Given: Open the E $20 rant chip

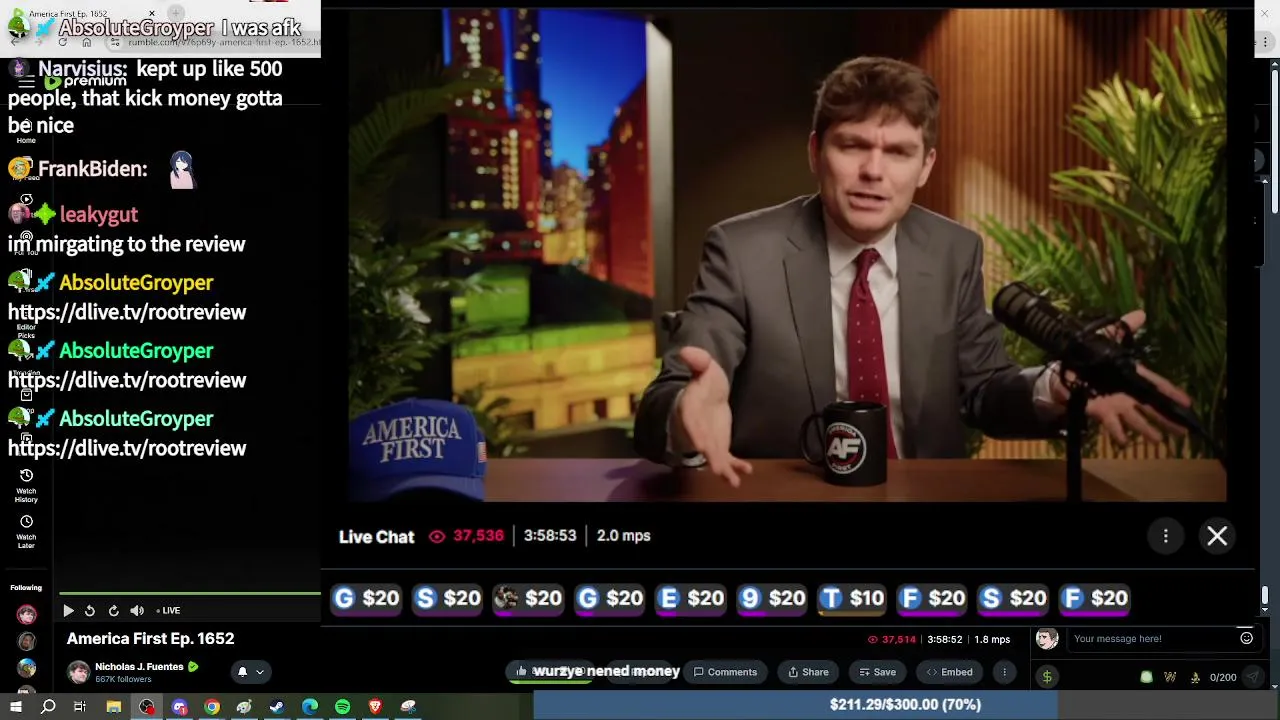Looking at the screenshot, I should pyautogui.click(x=691, y=598).
